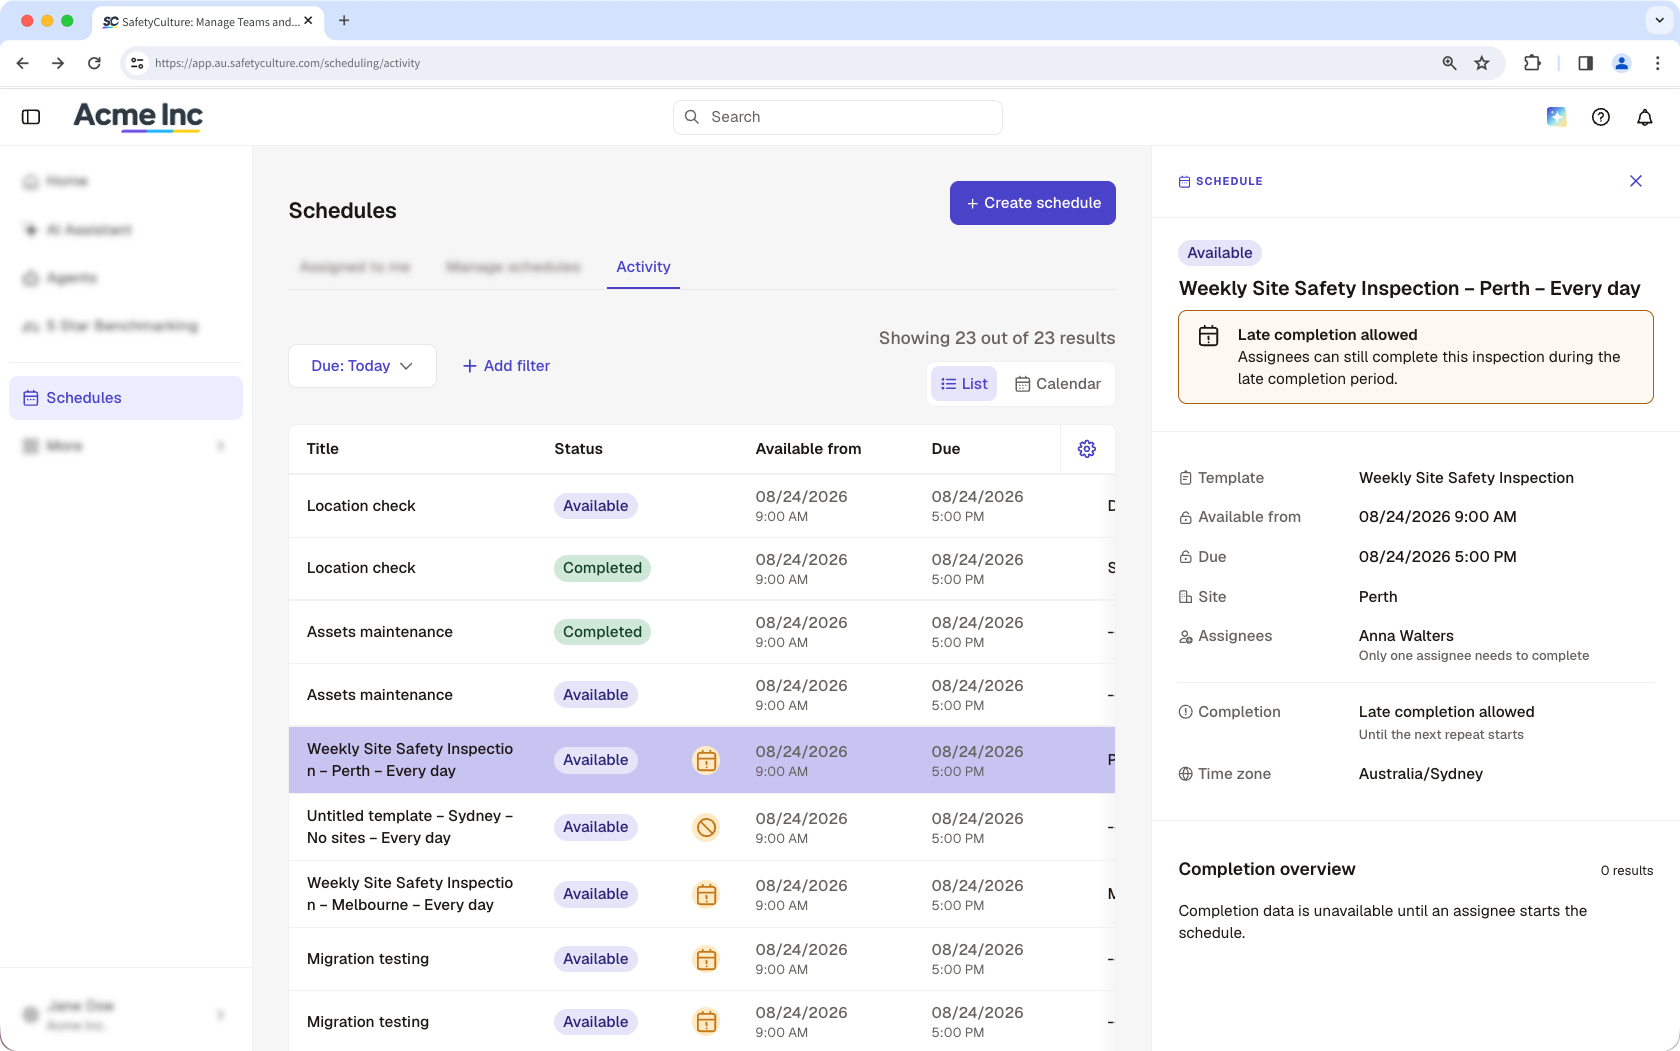Close the SafetyCulture browser tab

tap(308, 20)
